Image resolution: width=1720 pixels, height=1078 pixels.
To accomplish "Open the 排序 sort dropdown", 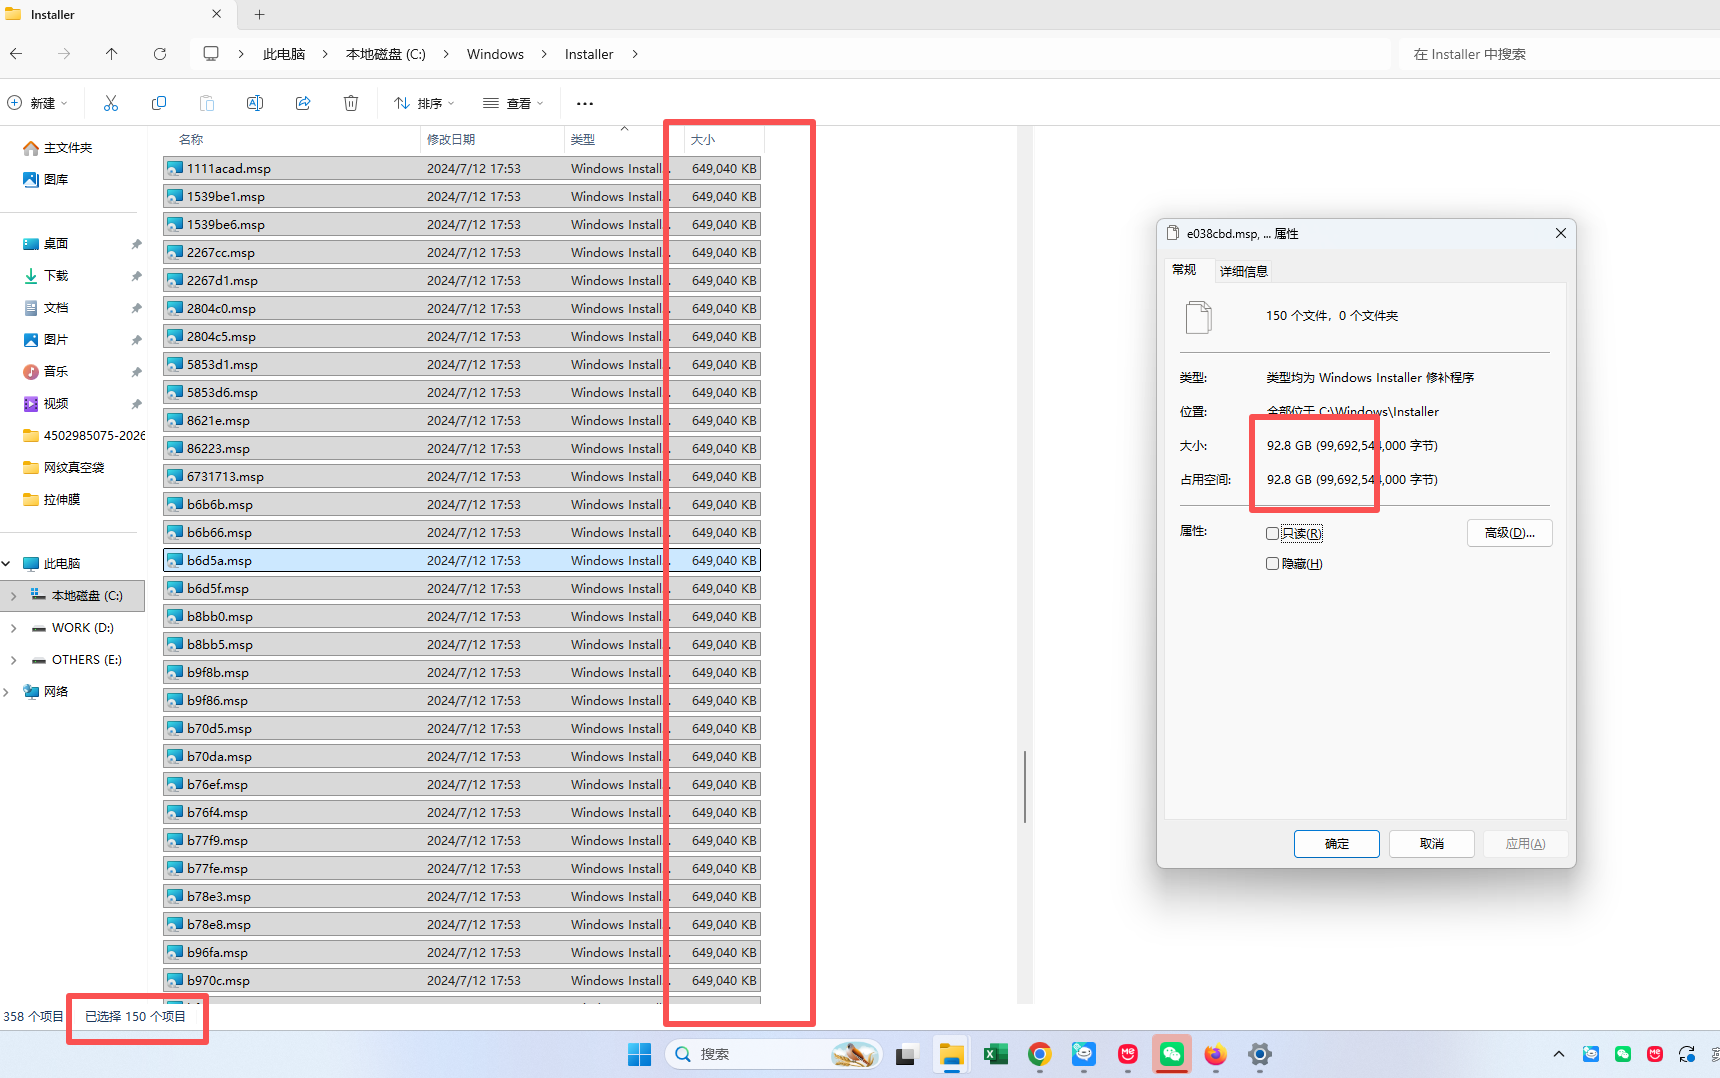I will [424, 103].
